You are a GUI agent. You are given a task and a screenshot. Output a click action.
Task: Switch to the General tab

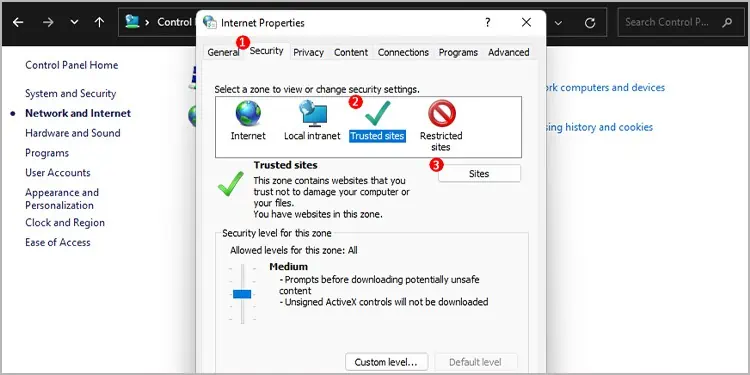pyautogui.click(x=223, y=53)
